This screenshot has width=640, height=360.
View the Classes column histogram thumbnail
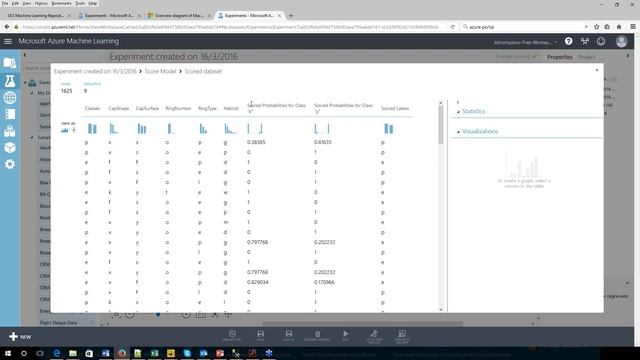[92, 129]
